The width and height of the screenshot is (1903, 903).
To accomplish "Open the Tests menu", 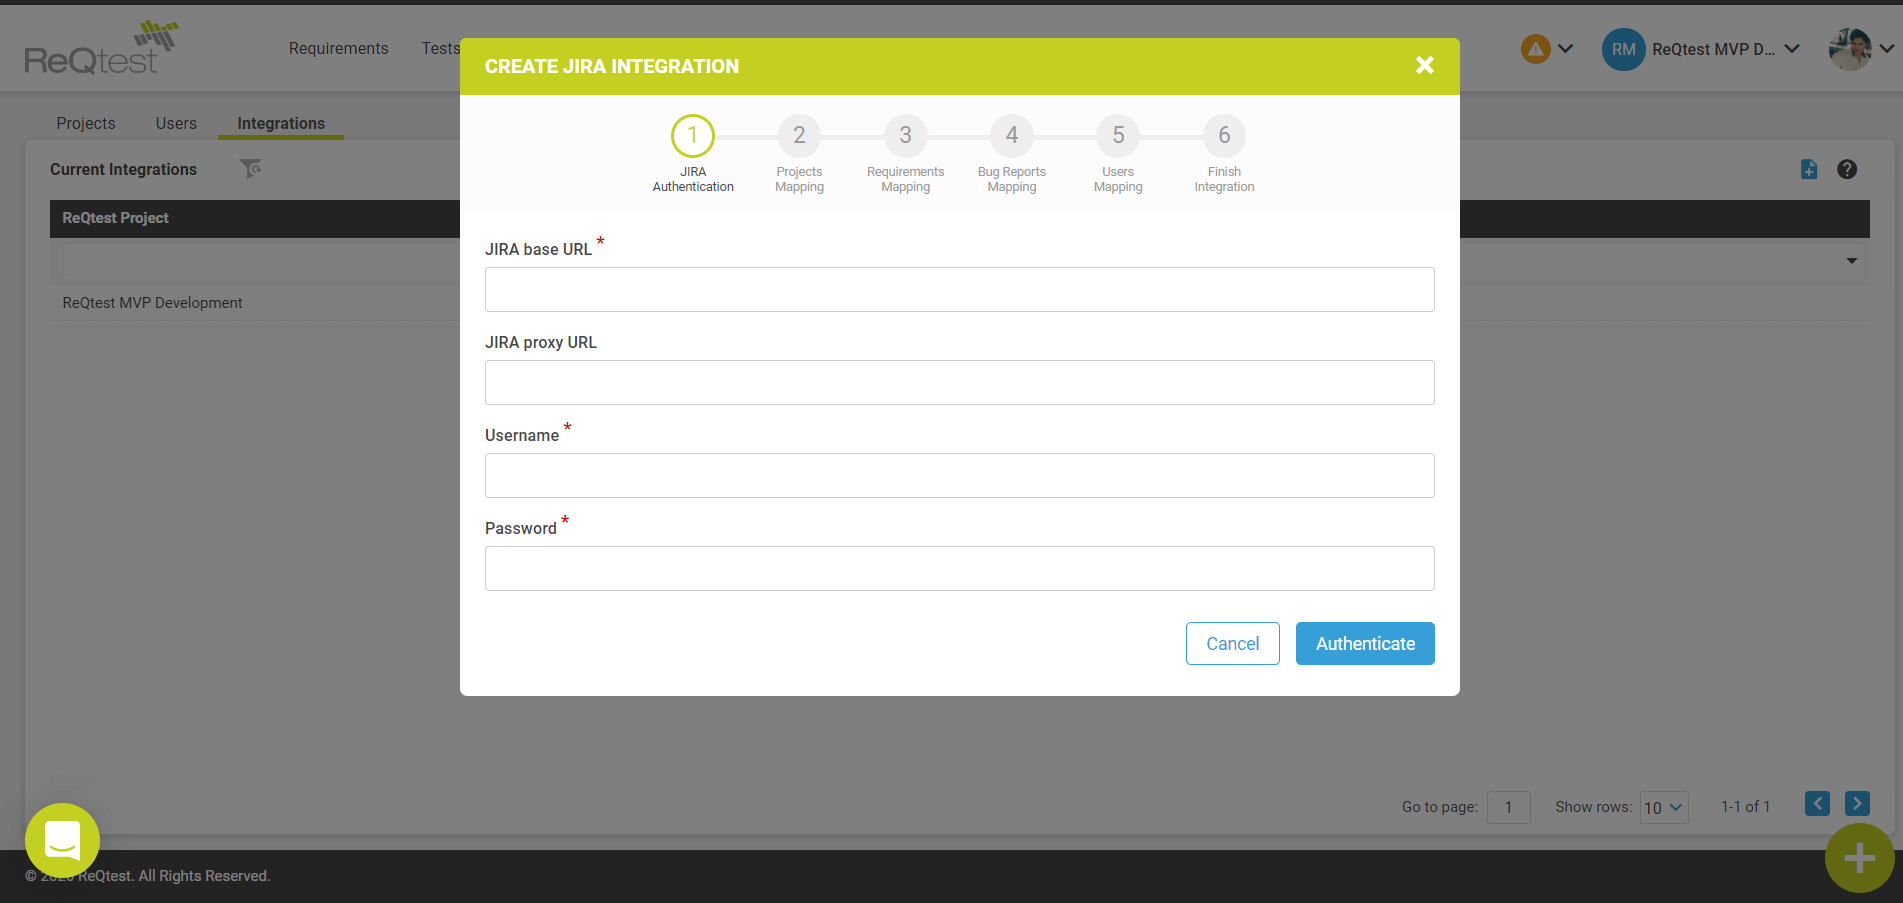I will point(440,48).
